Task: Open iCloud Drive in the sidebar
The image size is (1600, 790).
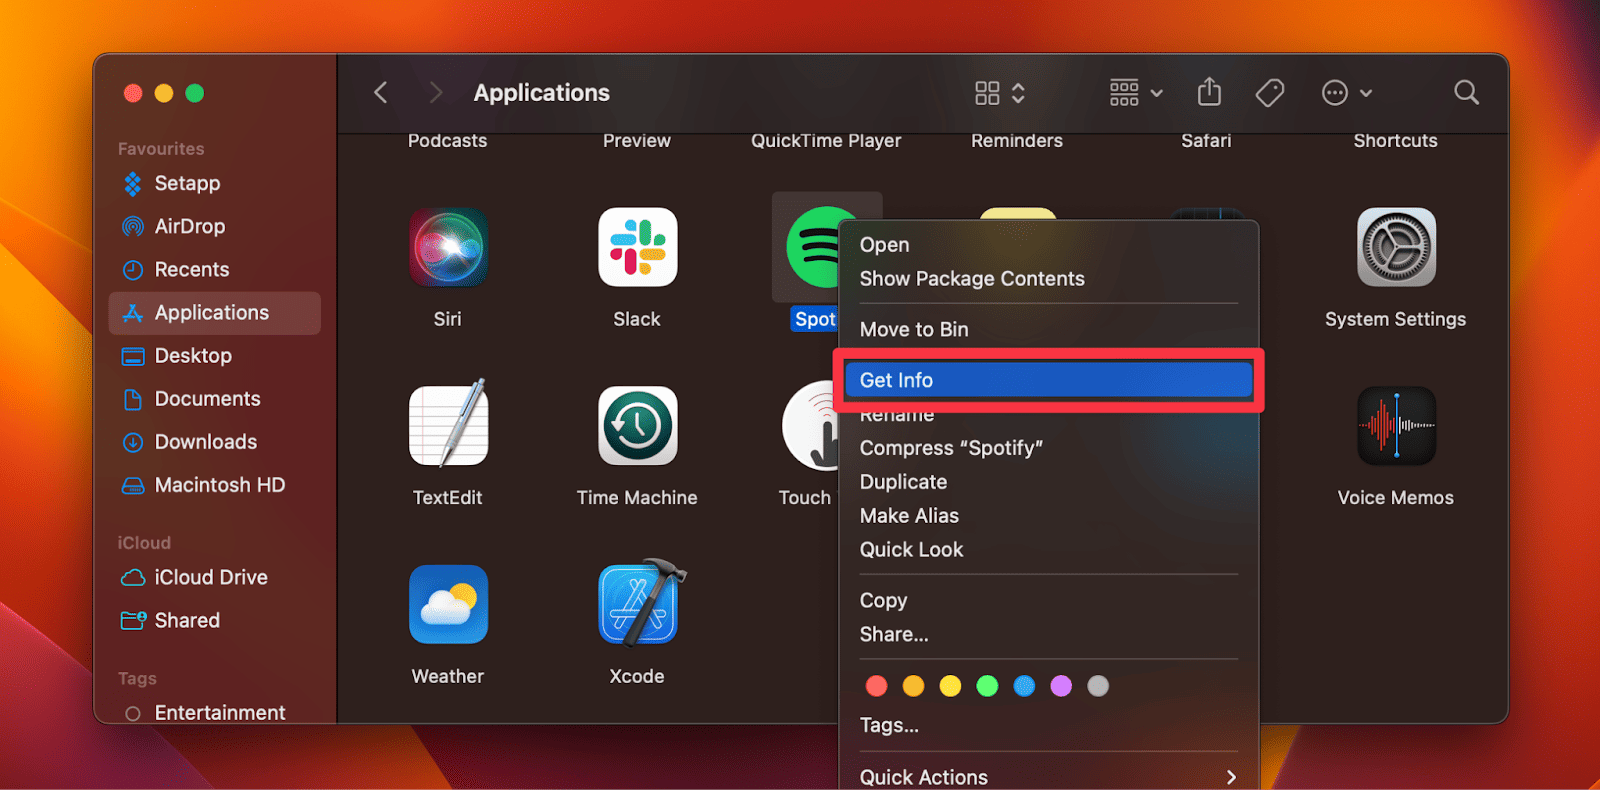Action: tap(214, 578)
